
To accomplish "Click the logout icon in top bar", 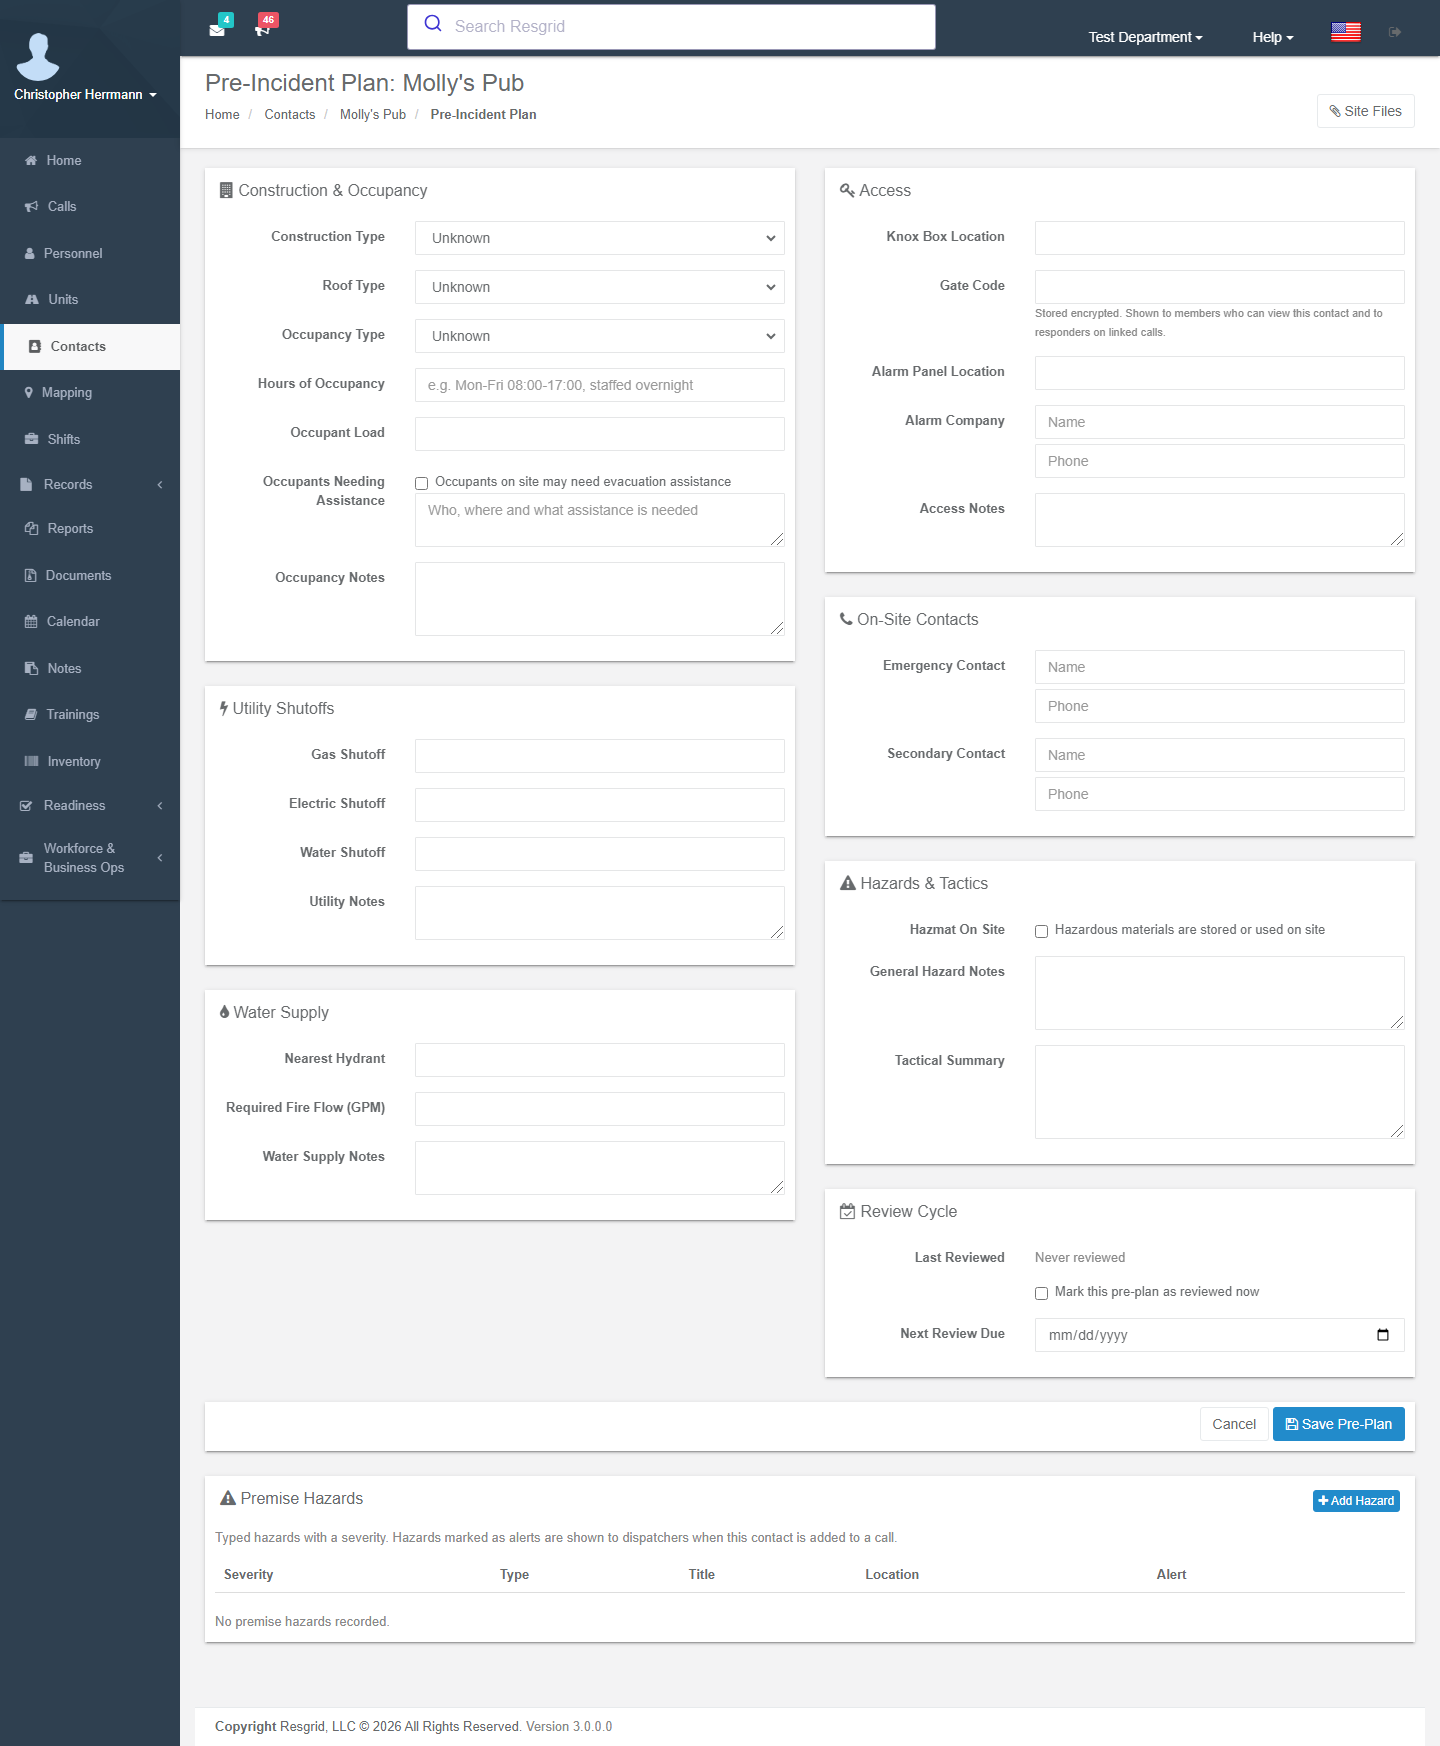I will click(x=1395, y=32).
